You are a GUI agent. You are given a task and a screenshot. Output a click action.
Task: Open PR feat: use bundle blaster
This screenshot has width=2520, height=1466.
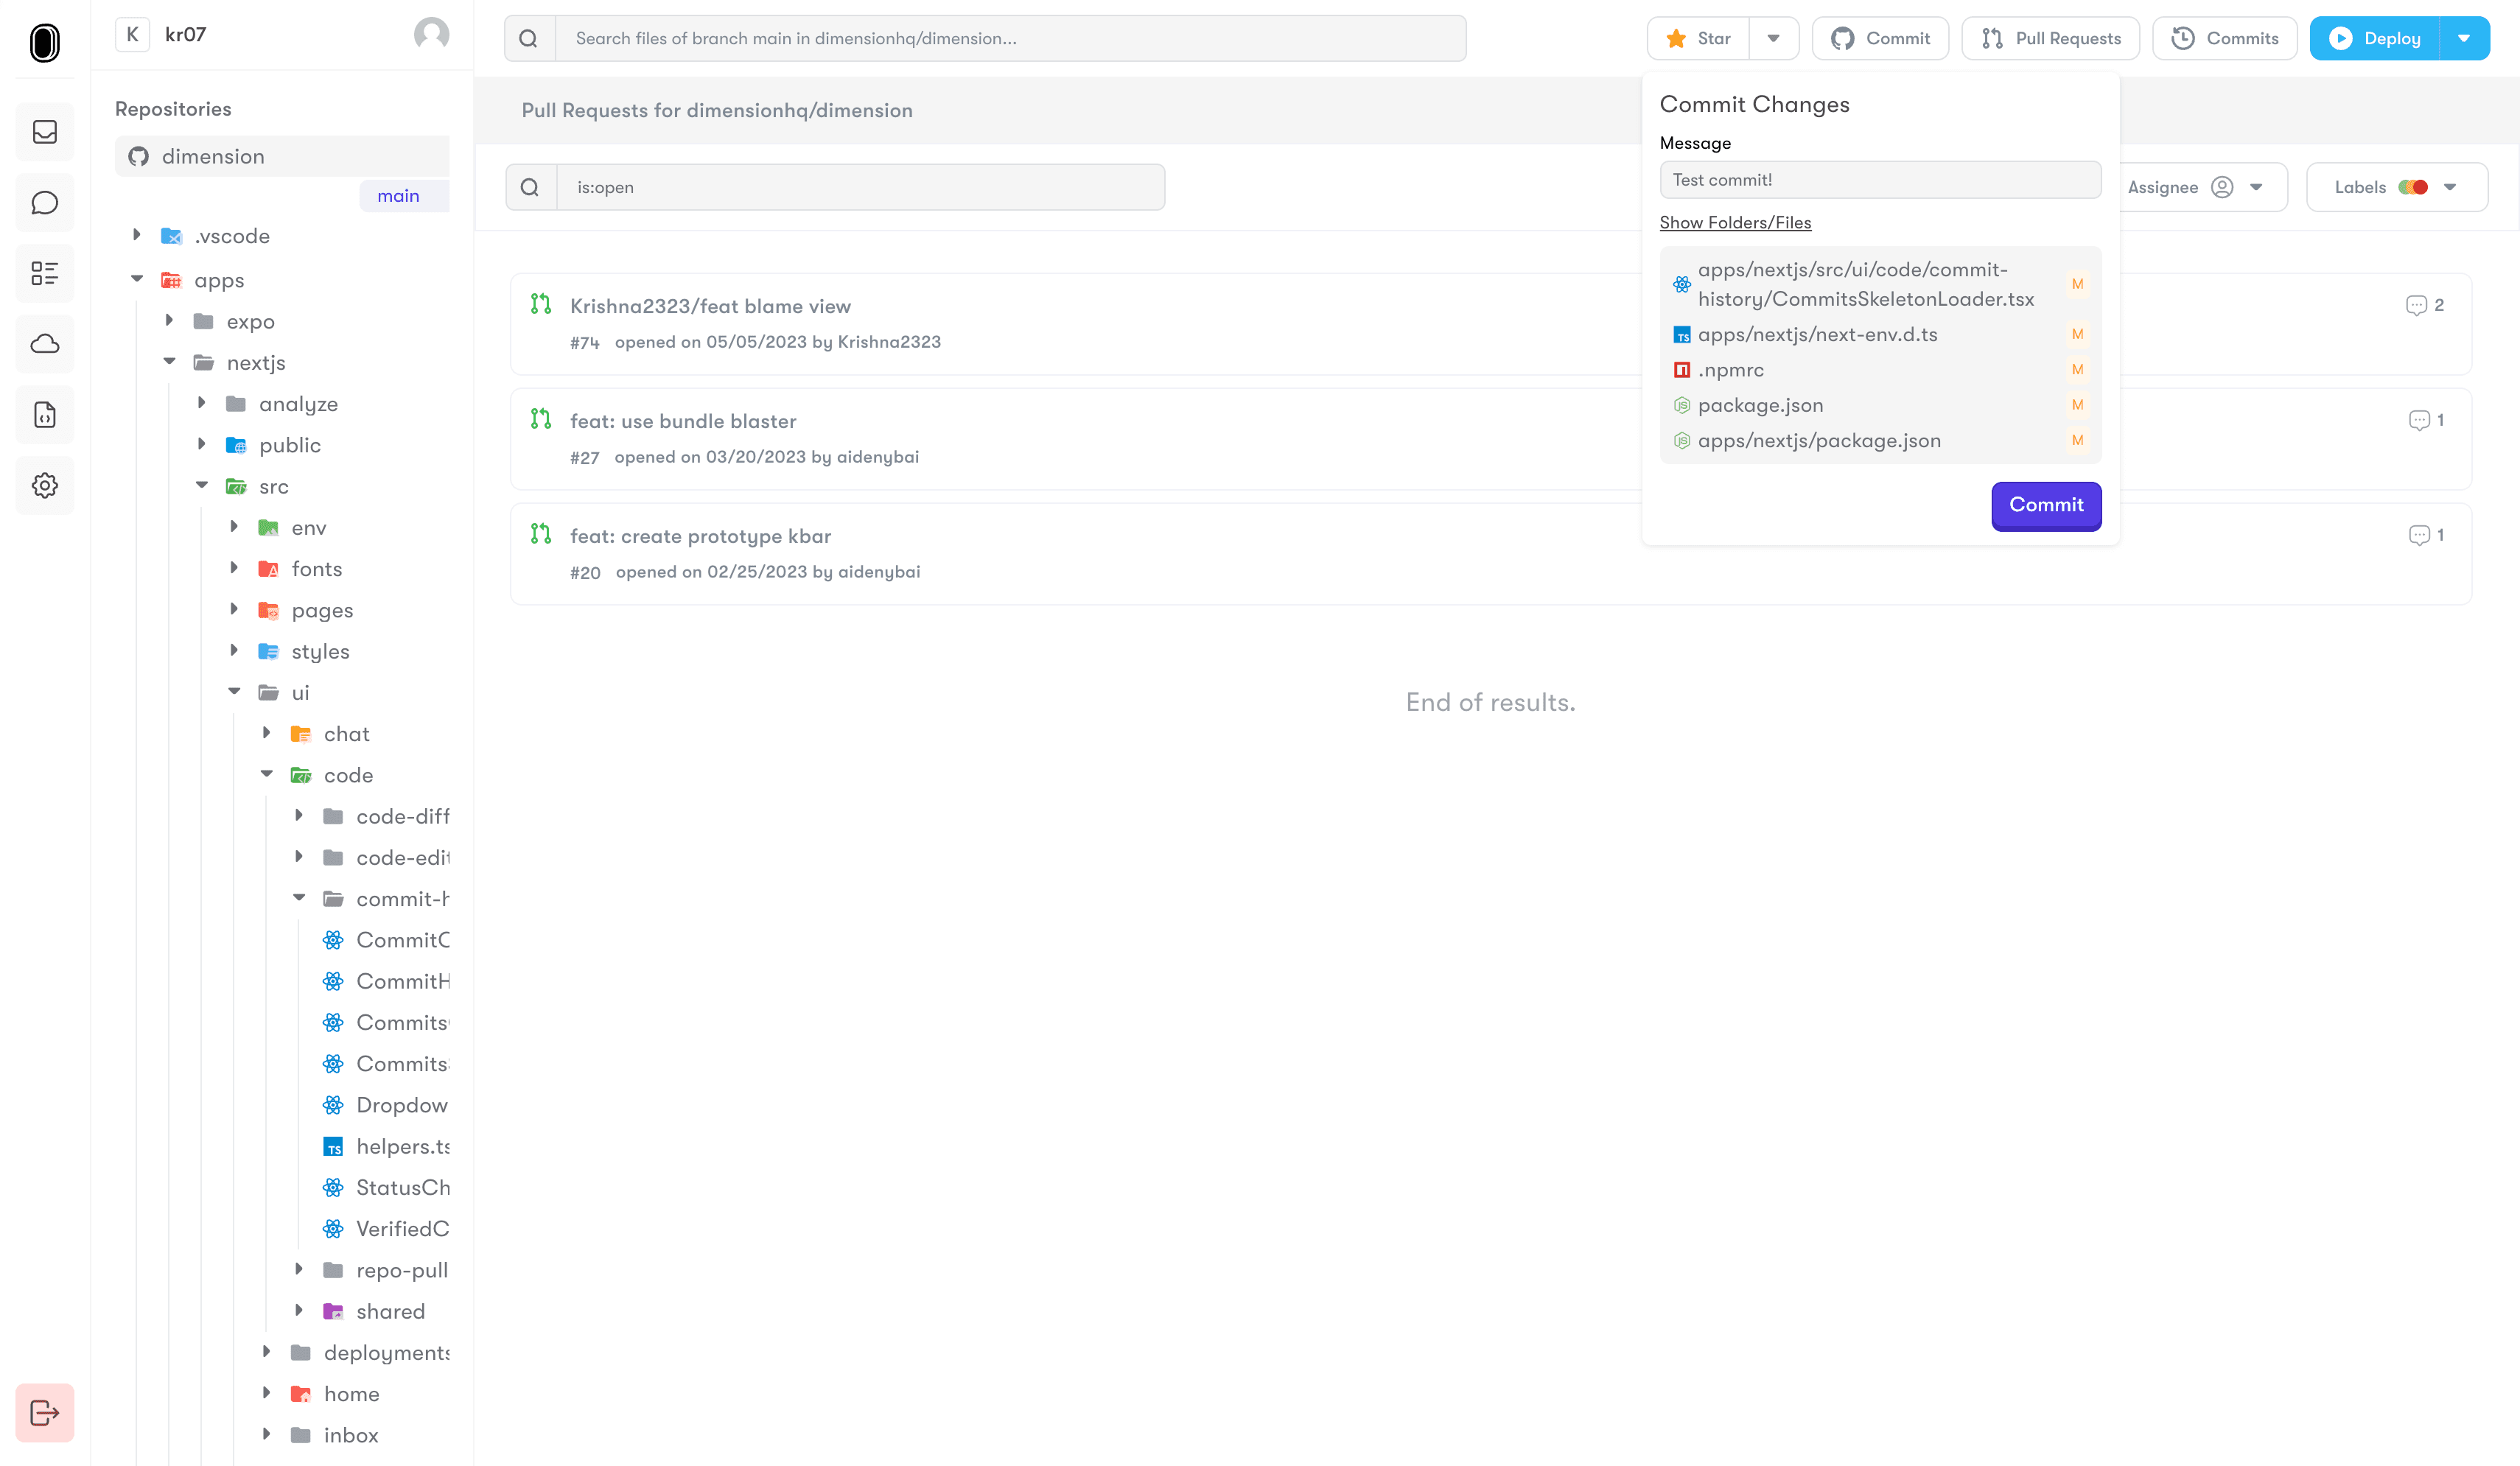tap(683, 422)
